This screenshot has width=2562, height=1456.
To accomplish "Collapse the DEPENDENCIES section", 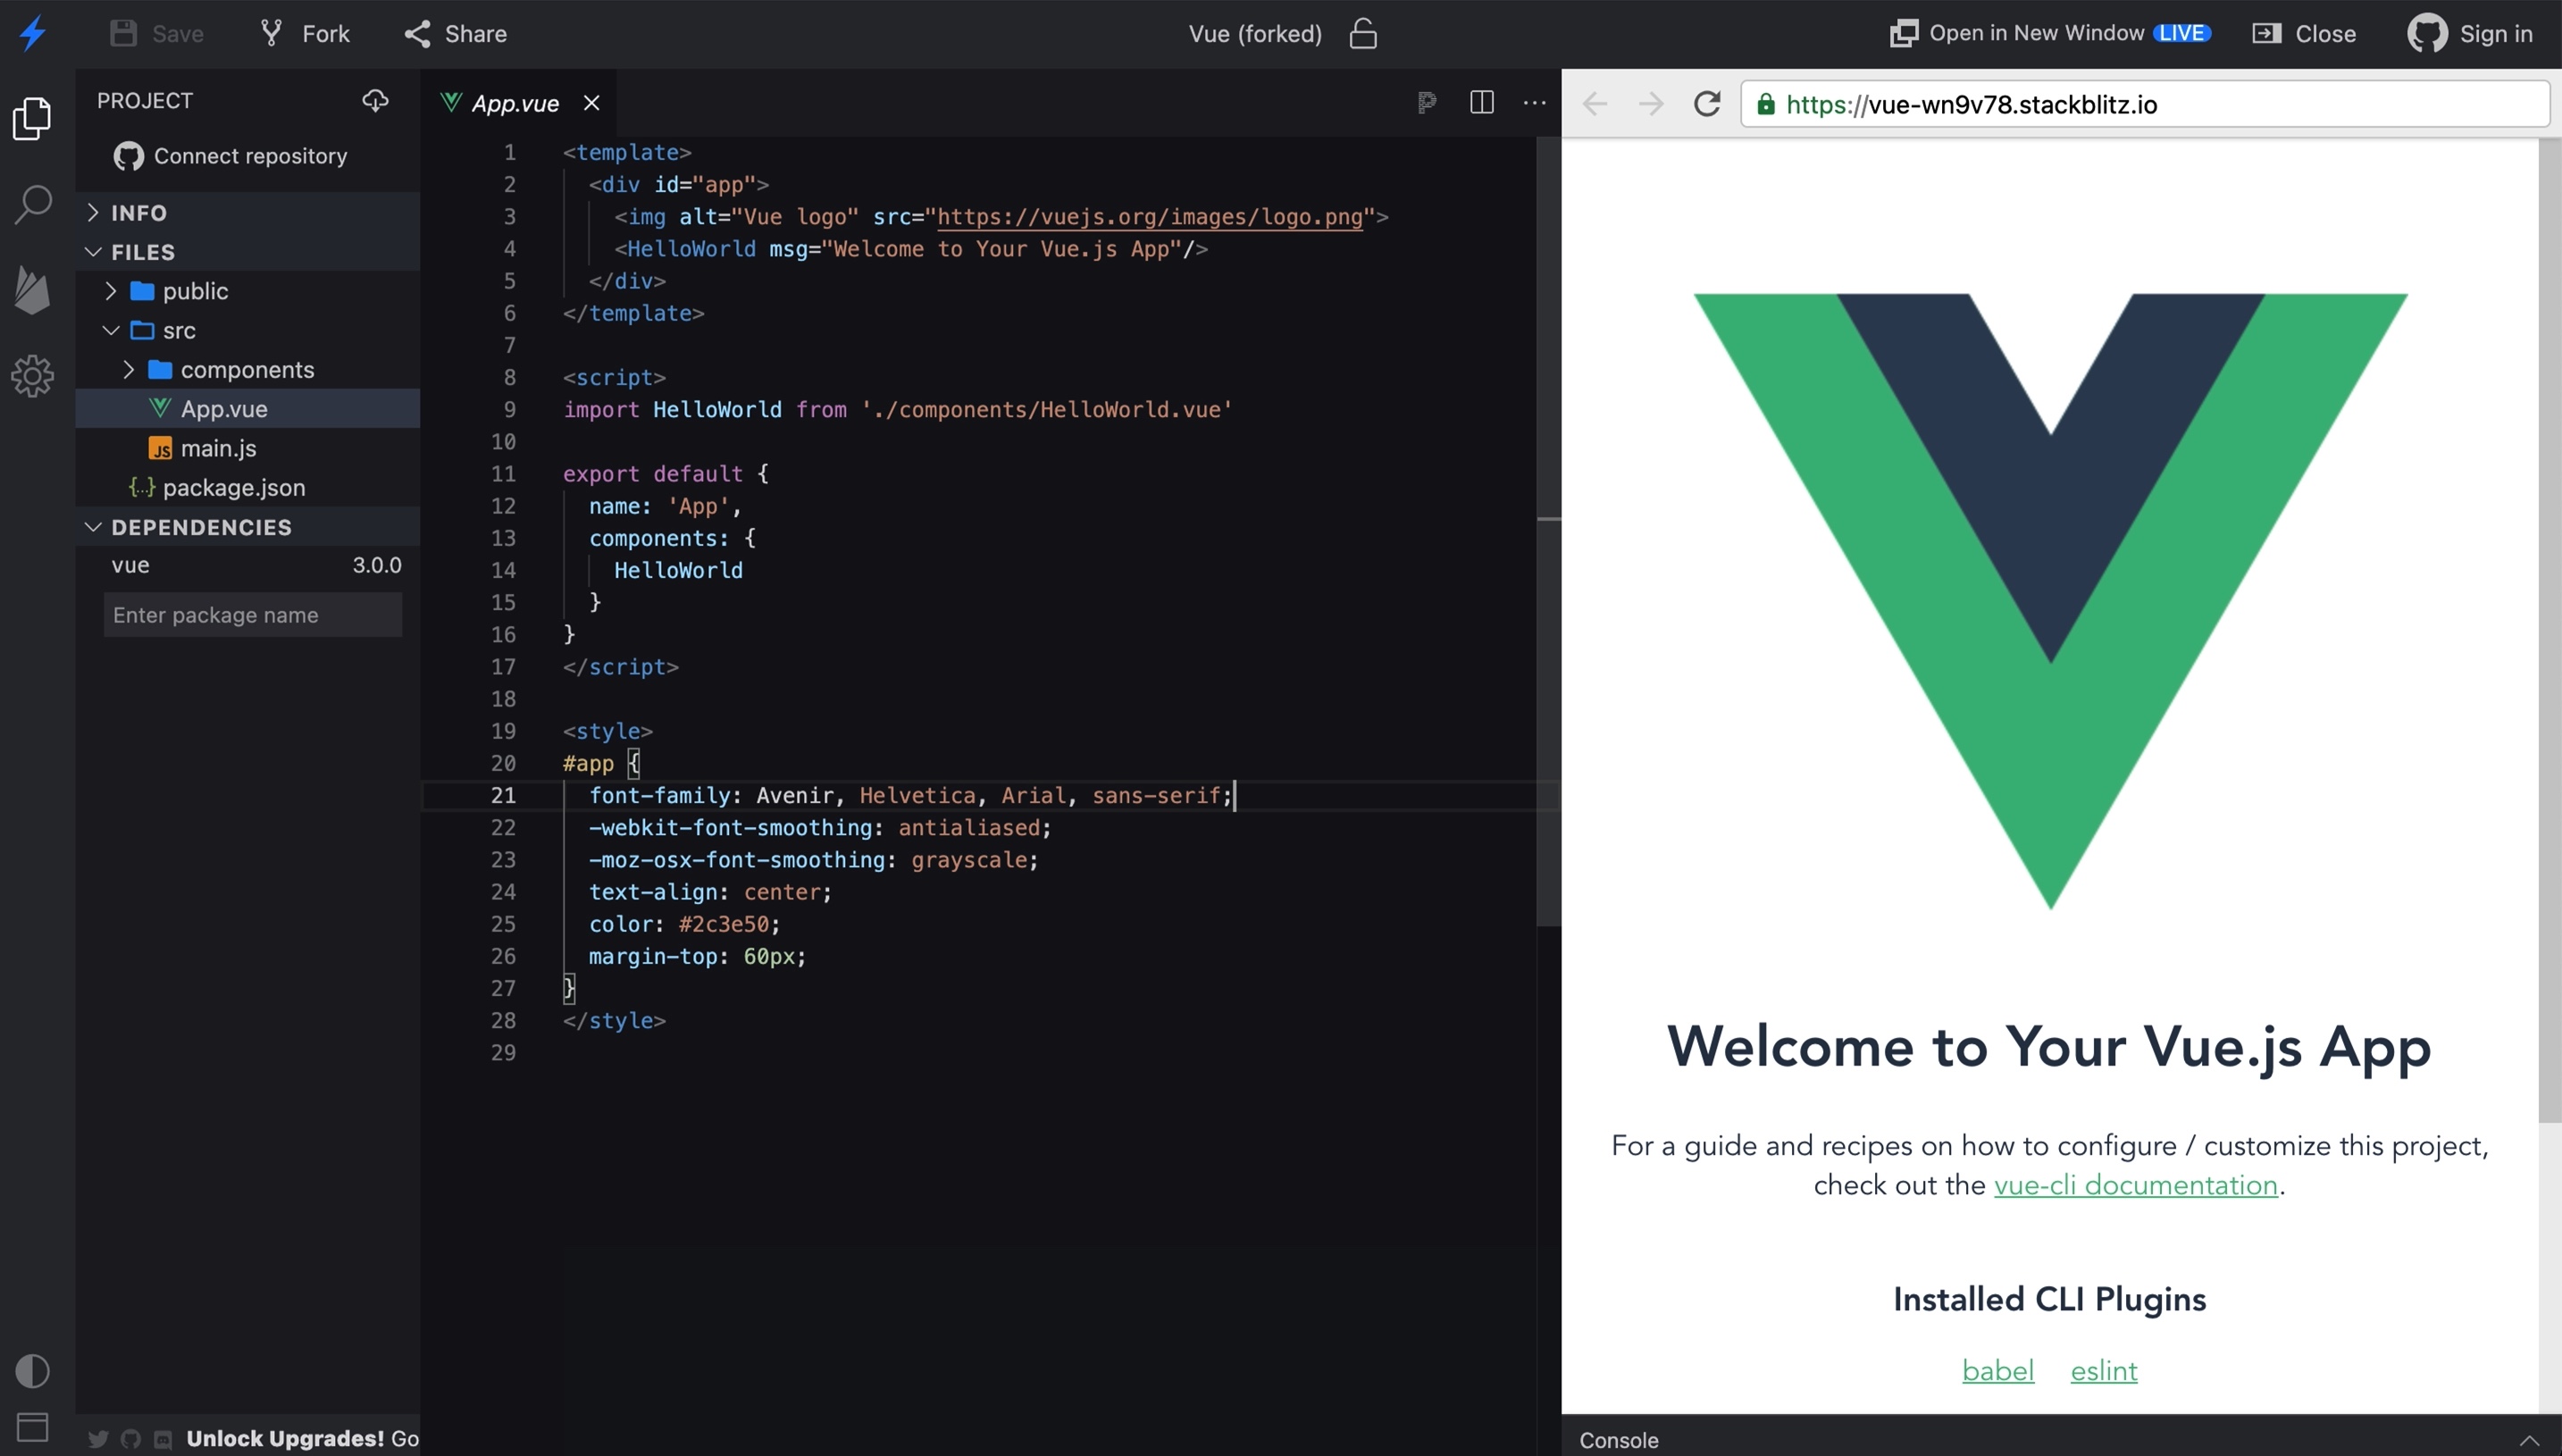I will click(x=248, y=527).
